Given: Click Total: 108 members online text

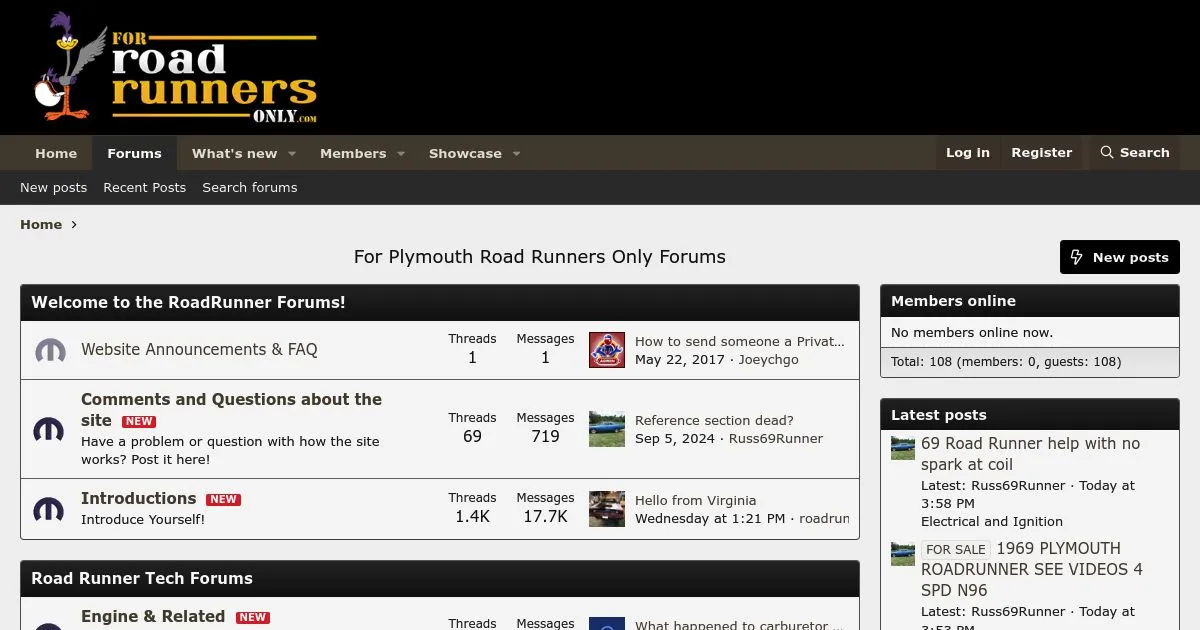Looking at the screenshot, I should coord(1006,362).
